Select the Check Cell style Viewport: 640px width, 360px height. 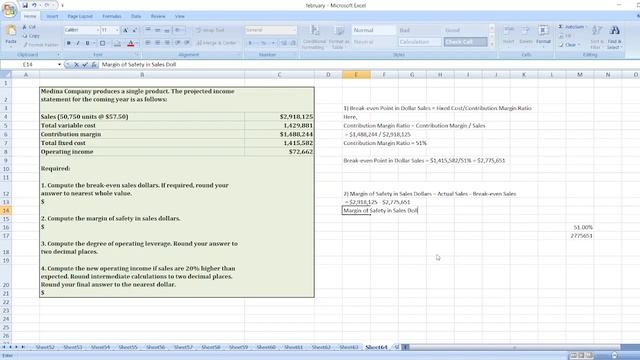click(x=465, y=42)
